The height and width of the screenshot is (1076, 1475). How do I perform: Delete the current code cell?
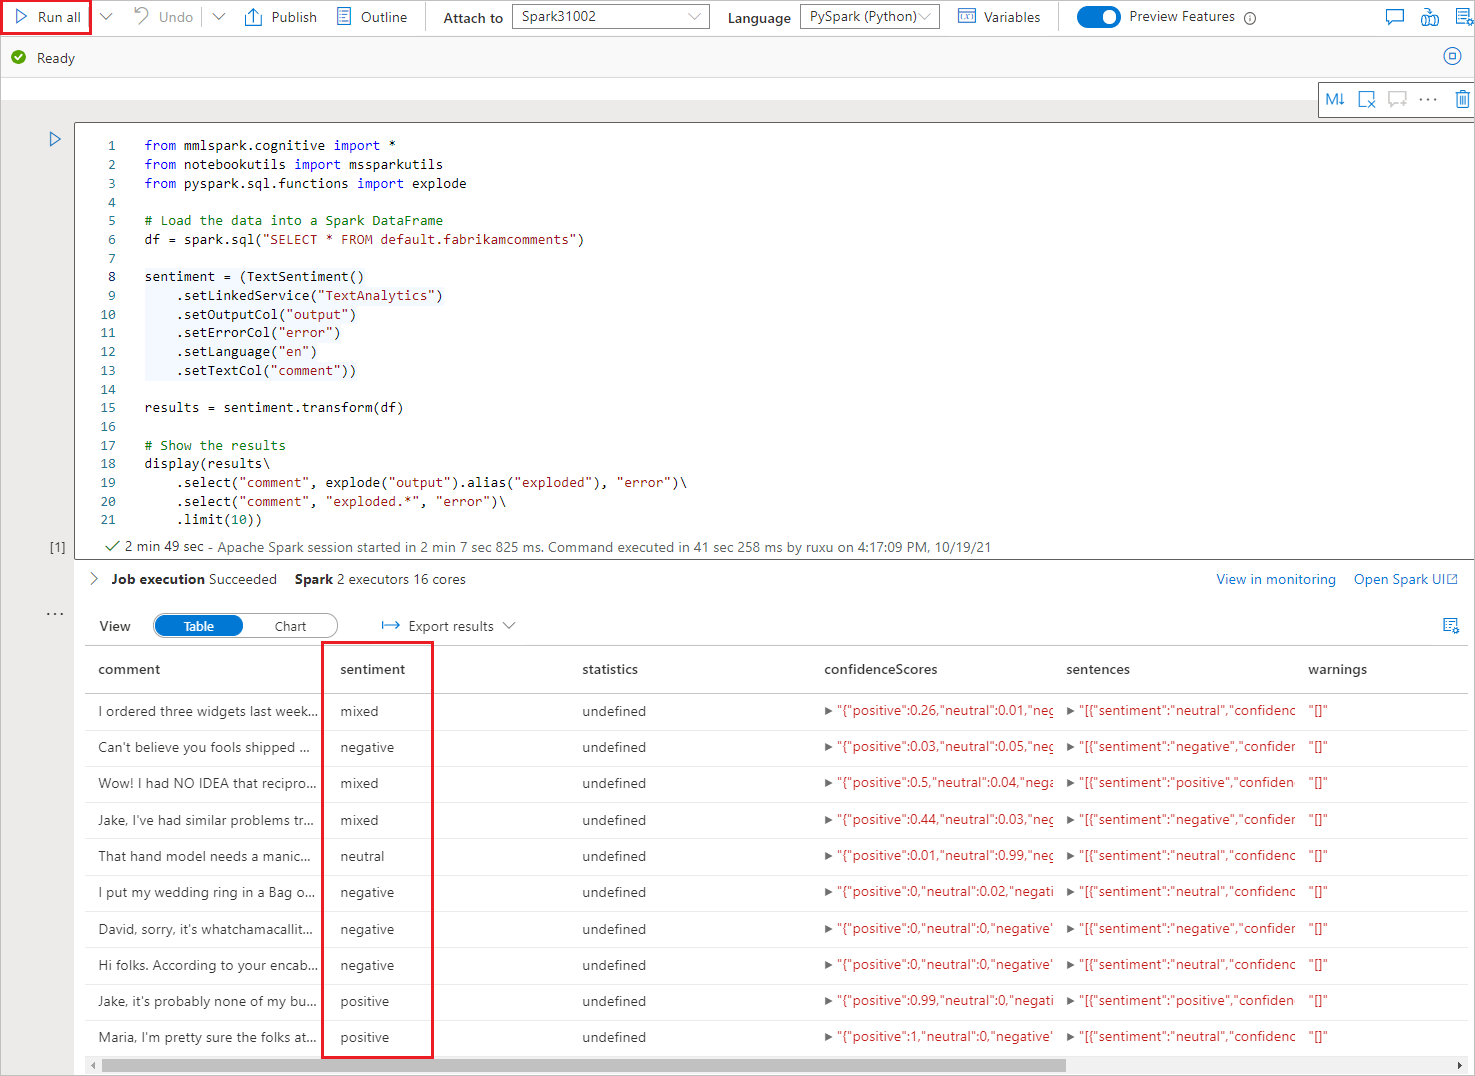[1462, 99]
